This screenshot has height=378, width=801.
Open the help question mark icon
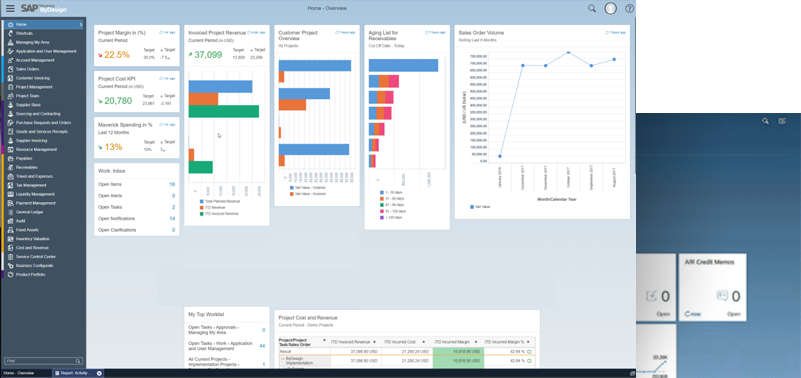pos(629,8)
